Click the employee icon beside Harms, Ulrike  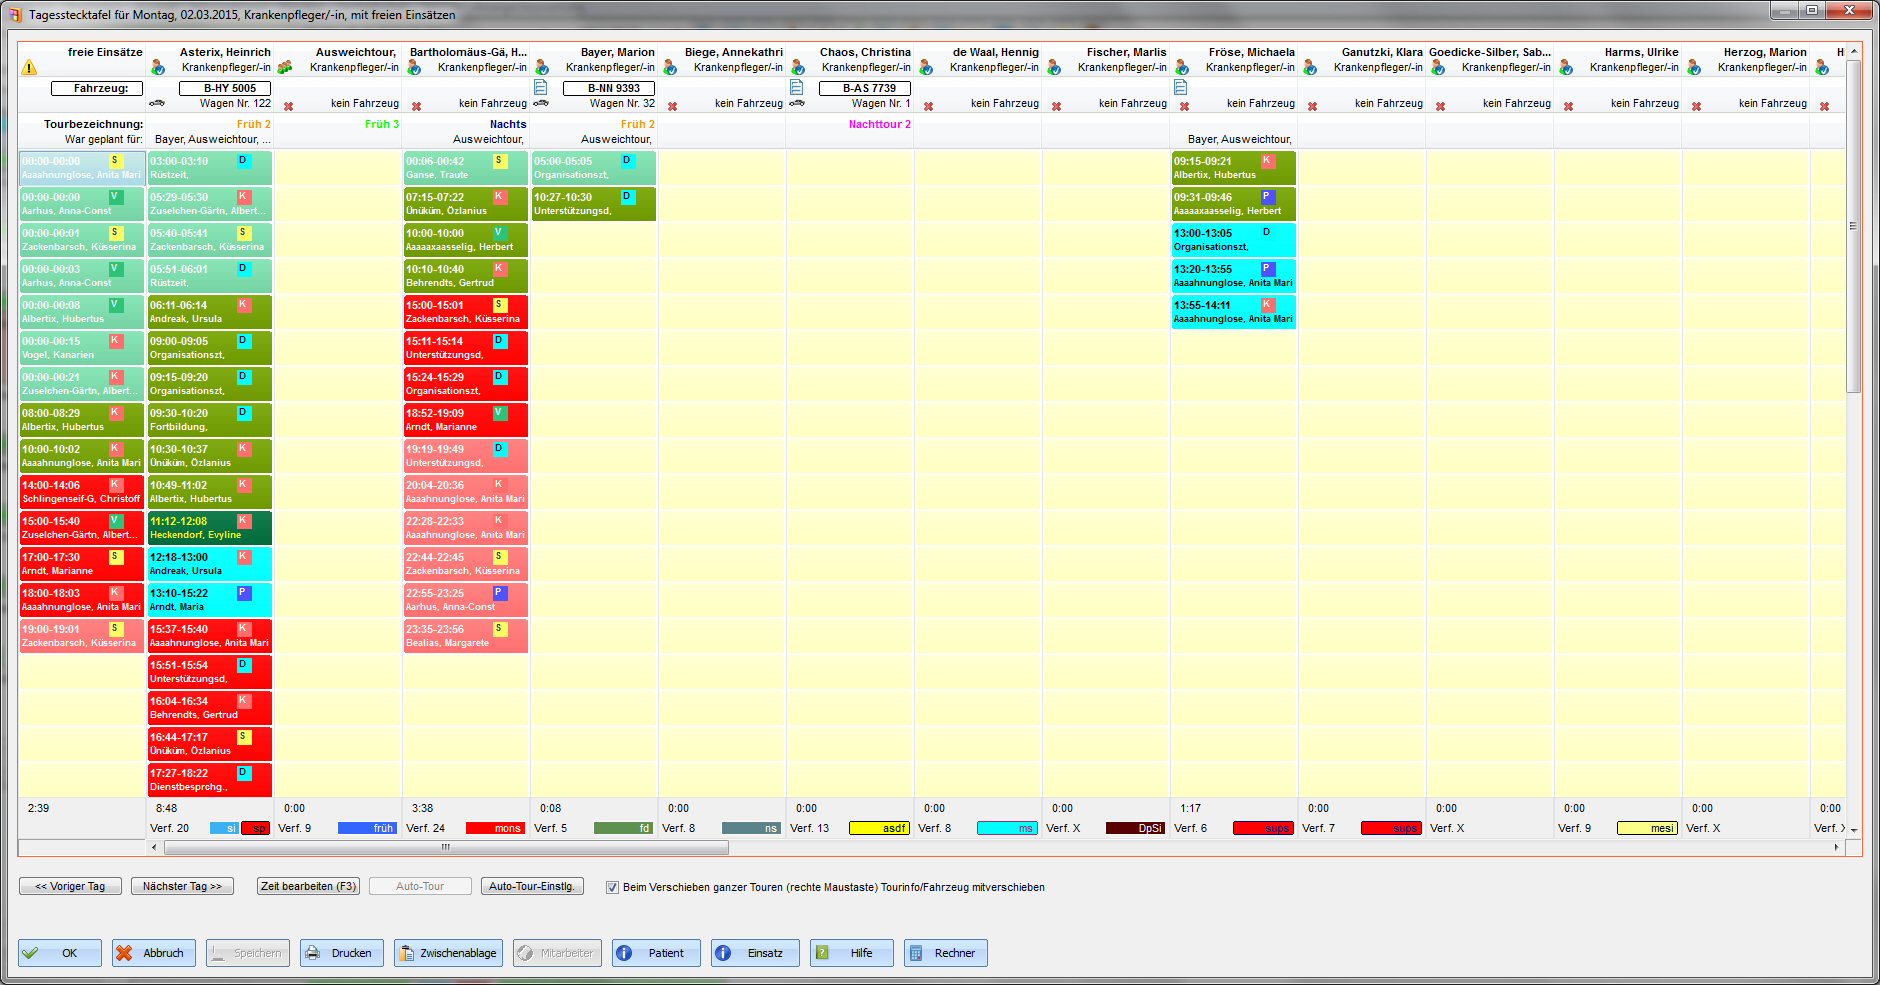point(1566,68)
